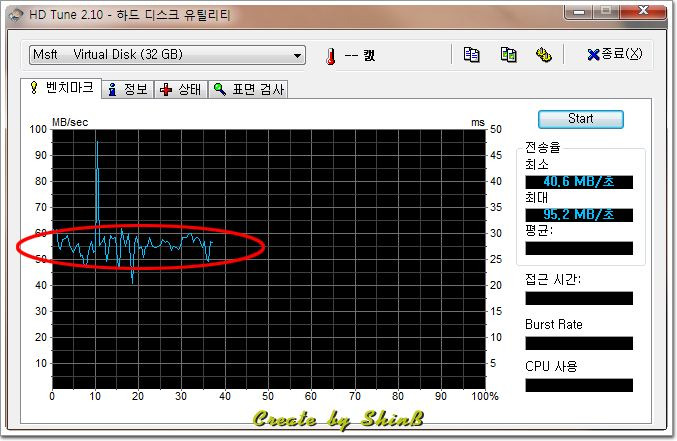Open the options wrench icon
677x441 pixels.
pos(544,55)
